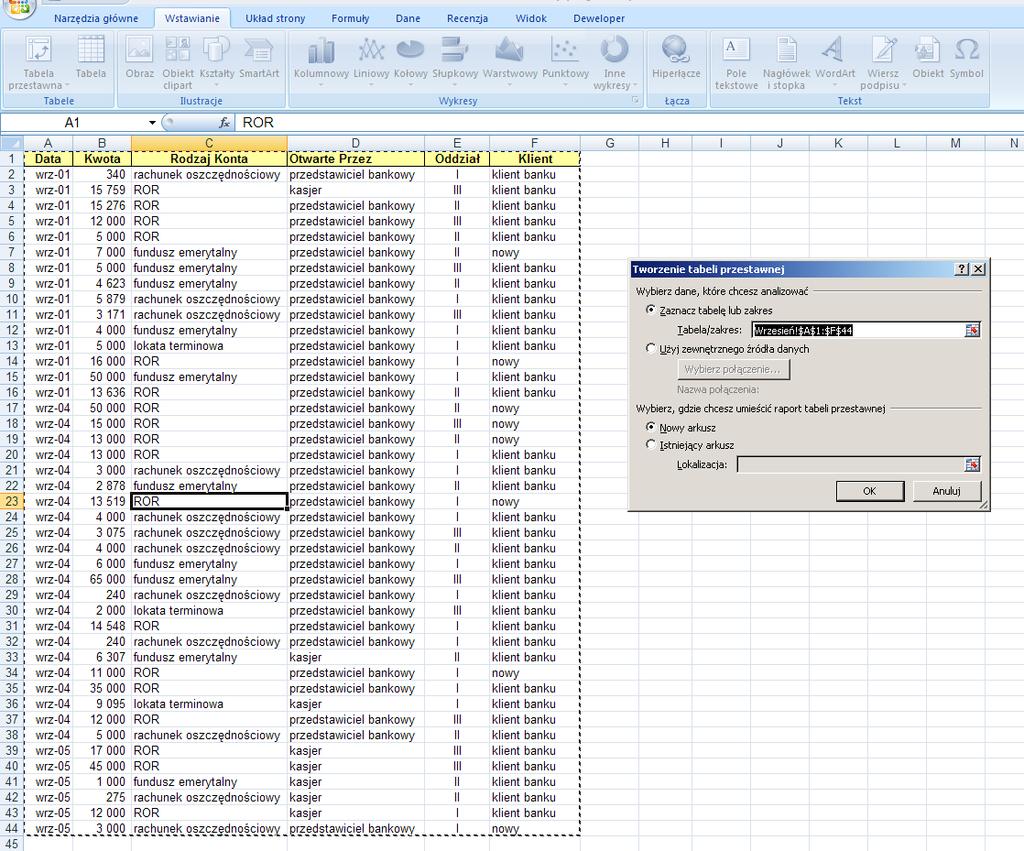
Task: Select row 23 header
Action: 12,502
